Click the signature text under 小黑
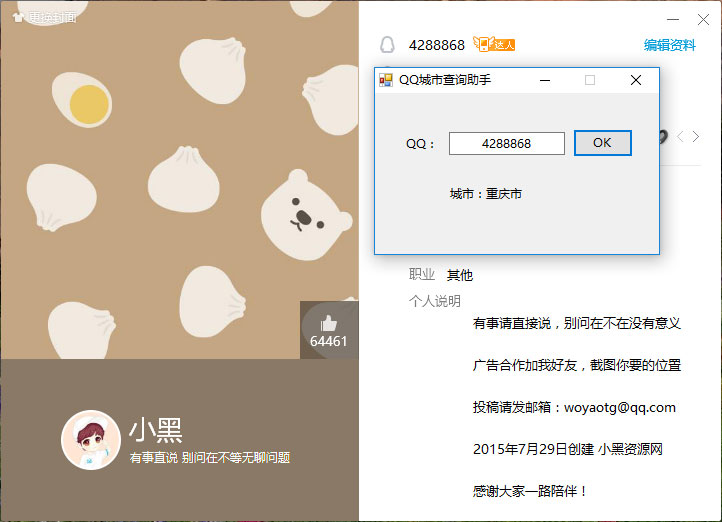722x522 pixels. pos(210,458)
